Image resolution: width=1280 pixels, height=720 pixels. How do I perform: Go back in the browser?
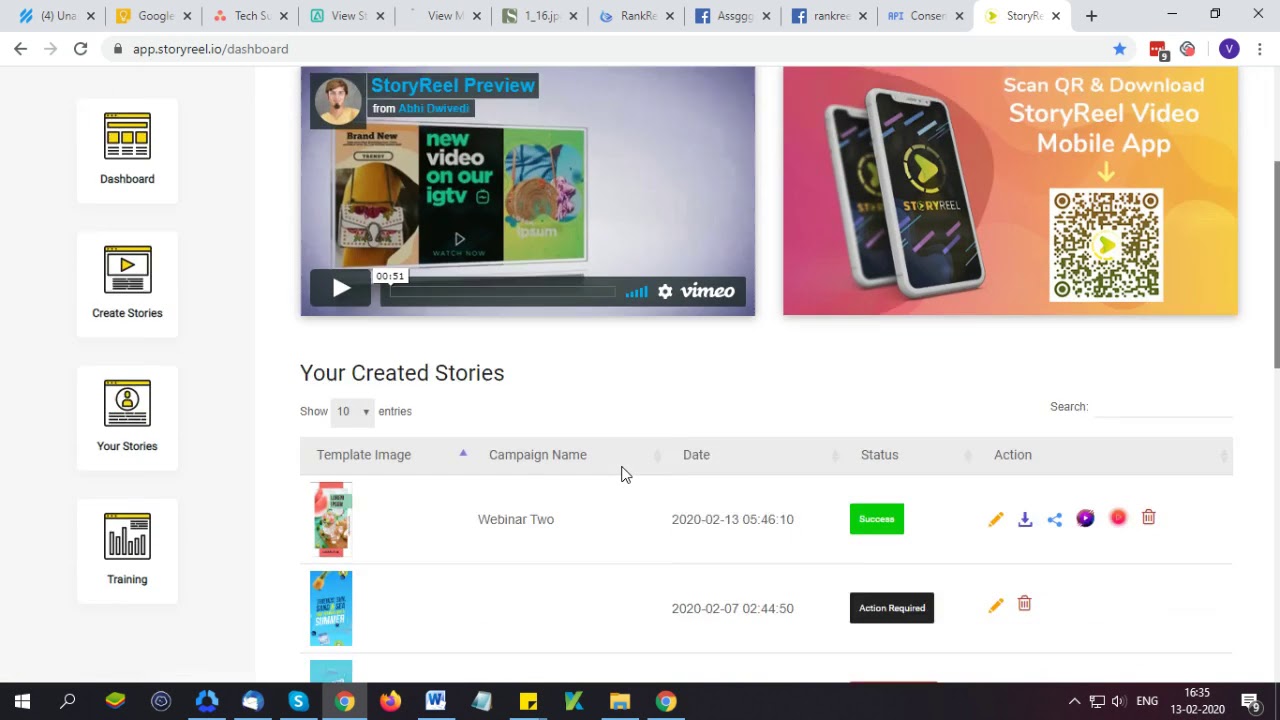(x=20, y=49)
